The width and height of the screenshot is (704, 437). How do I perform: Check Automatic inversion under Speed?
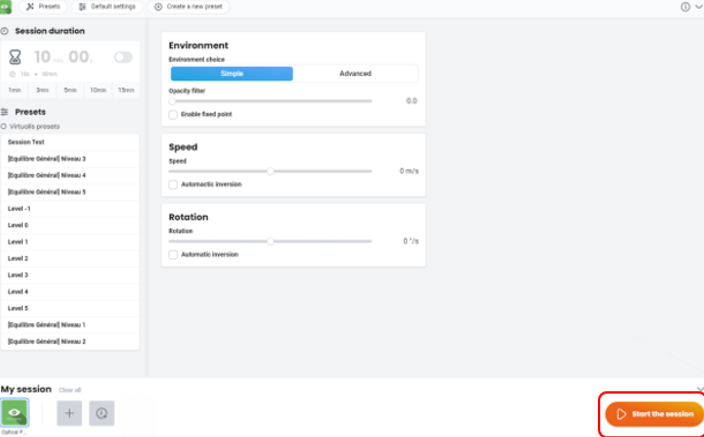point(174,184)
